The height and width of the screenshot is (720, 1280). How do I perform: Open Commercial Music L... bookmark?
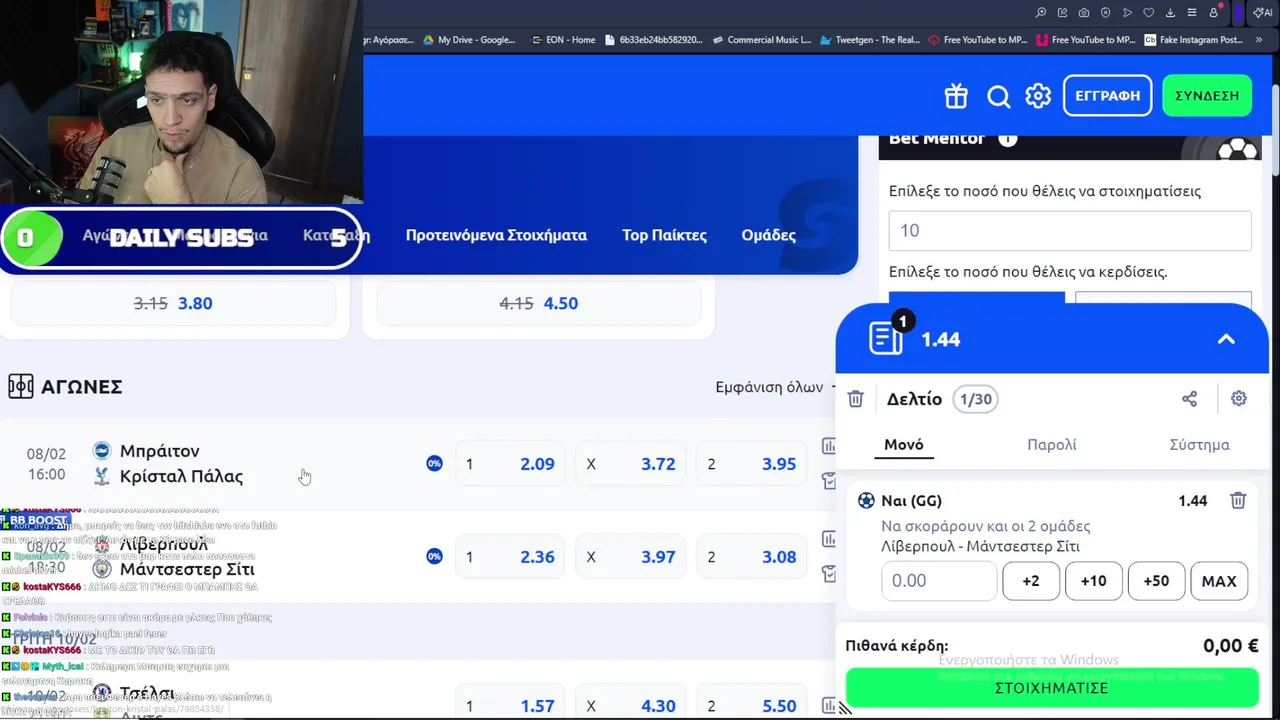[x=762, y=40]
